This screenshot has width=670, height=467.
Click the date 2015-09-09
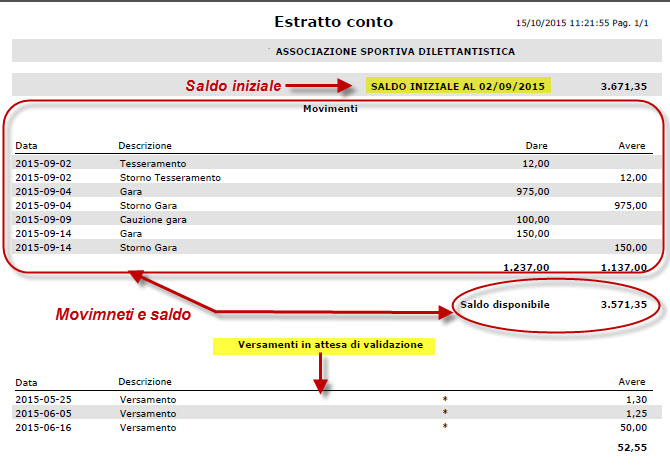coord(43,220)
